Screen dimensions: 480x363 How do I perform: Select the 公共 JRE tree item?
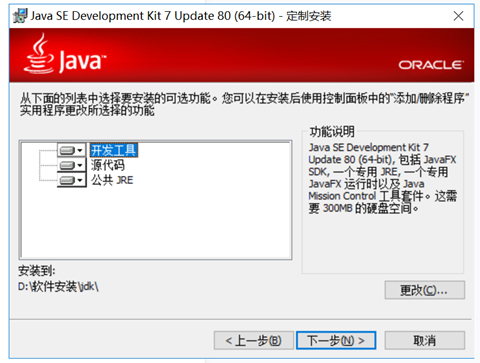click(x=112, y=180)
